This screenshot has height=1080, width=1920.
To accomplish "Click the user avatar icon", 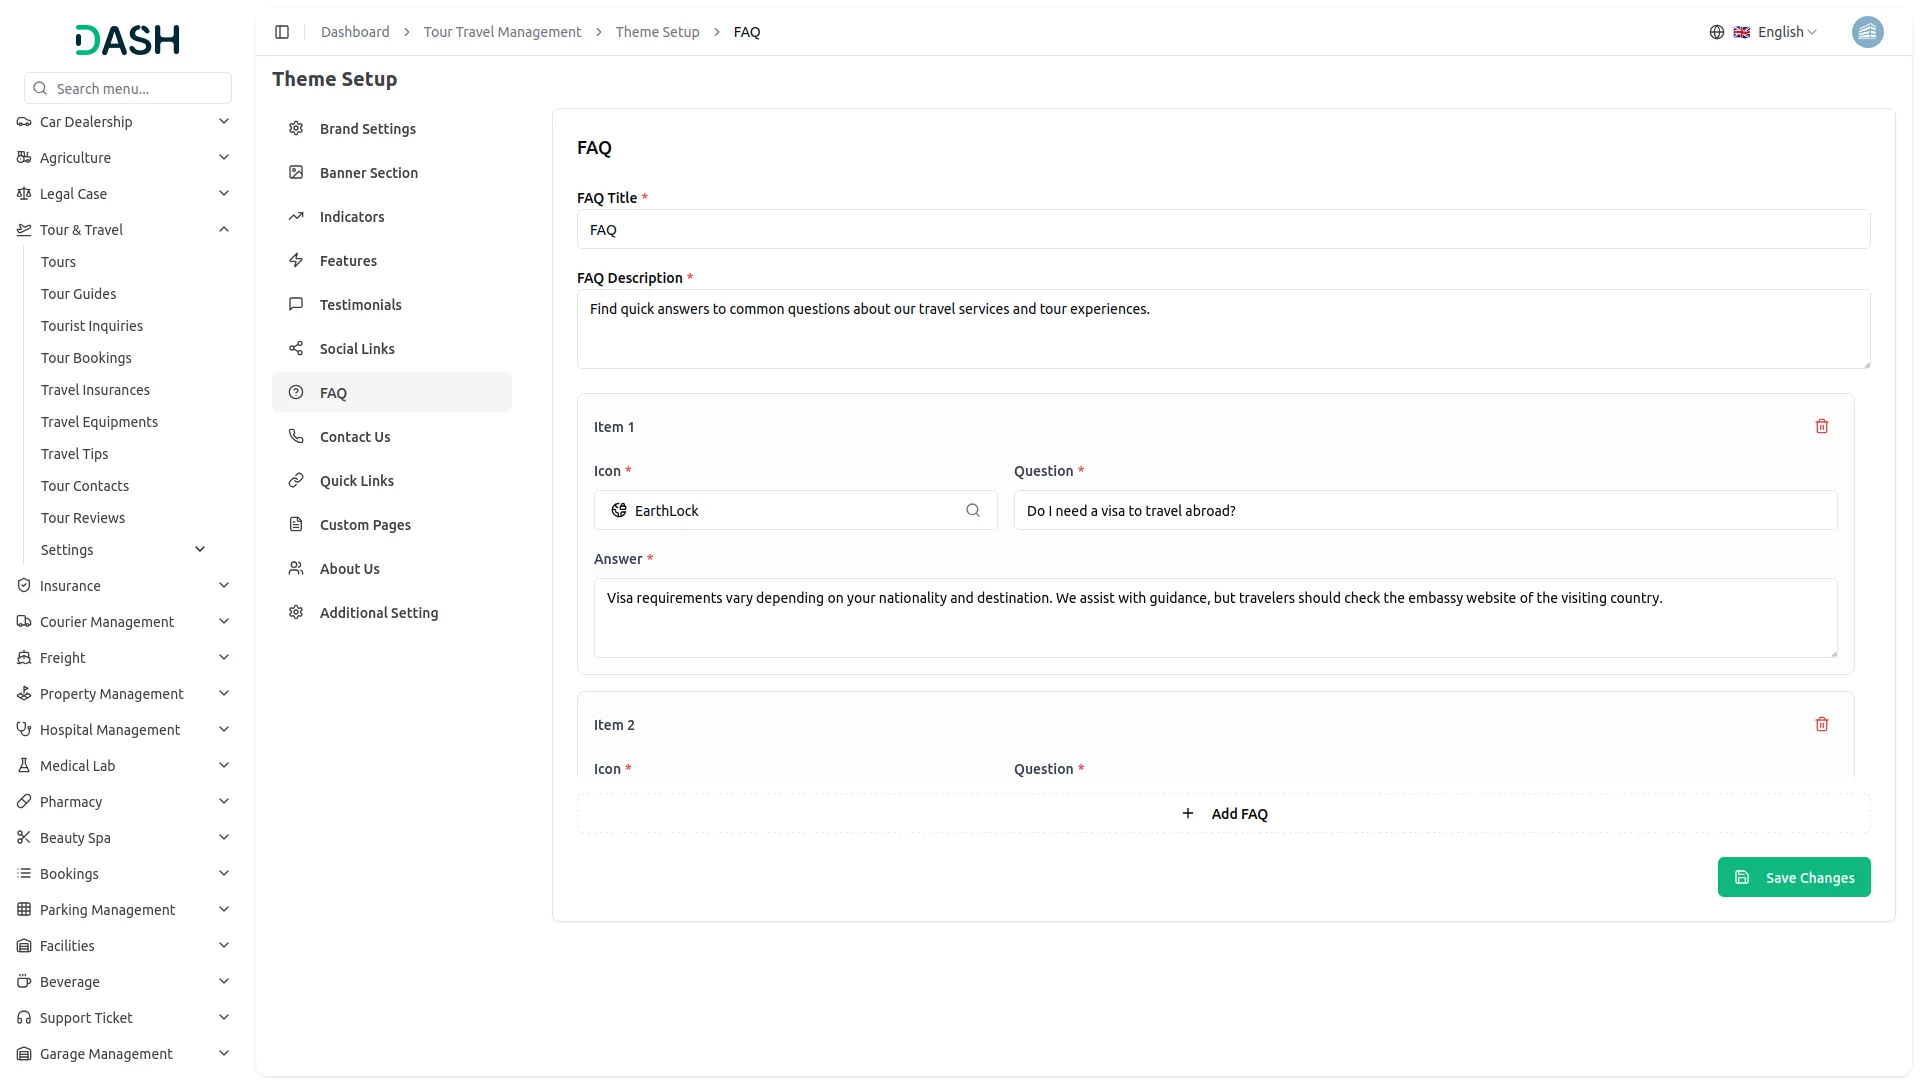I will pos(1867,32).
